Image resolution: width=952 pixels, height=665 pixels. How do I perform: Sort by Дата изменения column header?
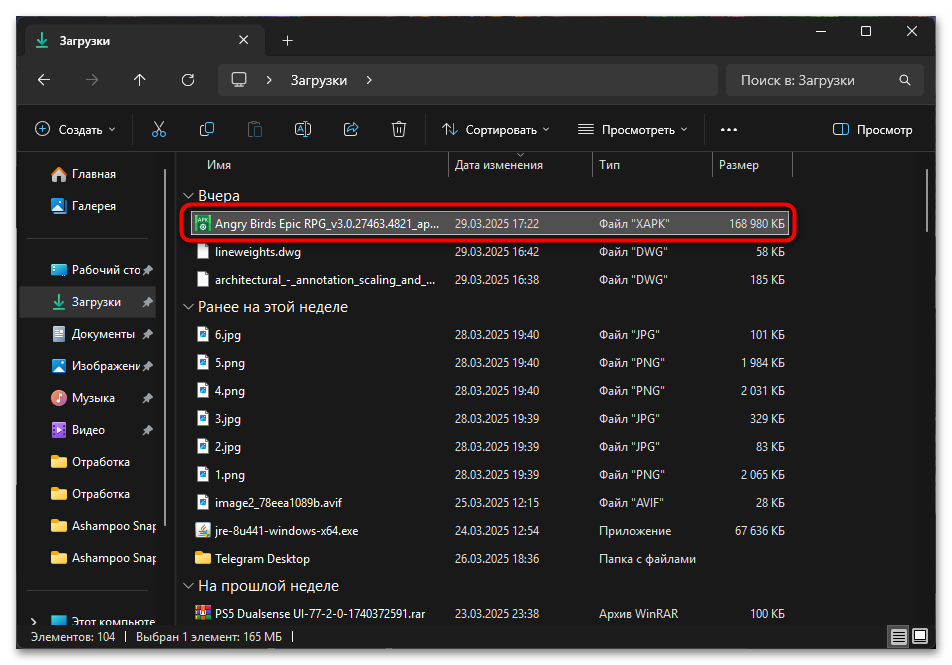(498, 165)
